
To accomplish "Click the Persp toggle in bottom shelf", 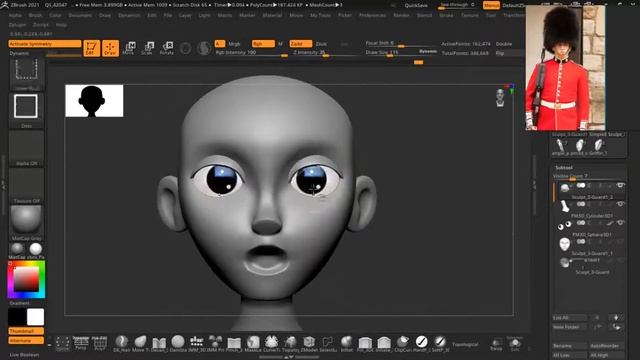I will (x=81, y=343).
